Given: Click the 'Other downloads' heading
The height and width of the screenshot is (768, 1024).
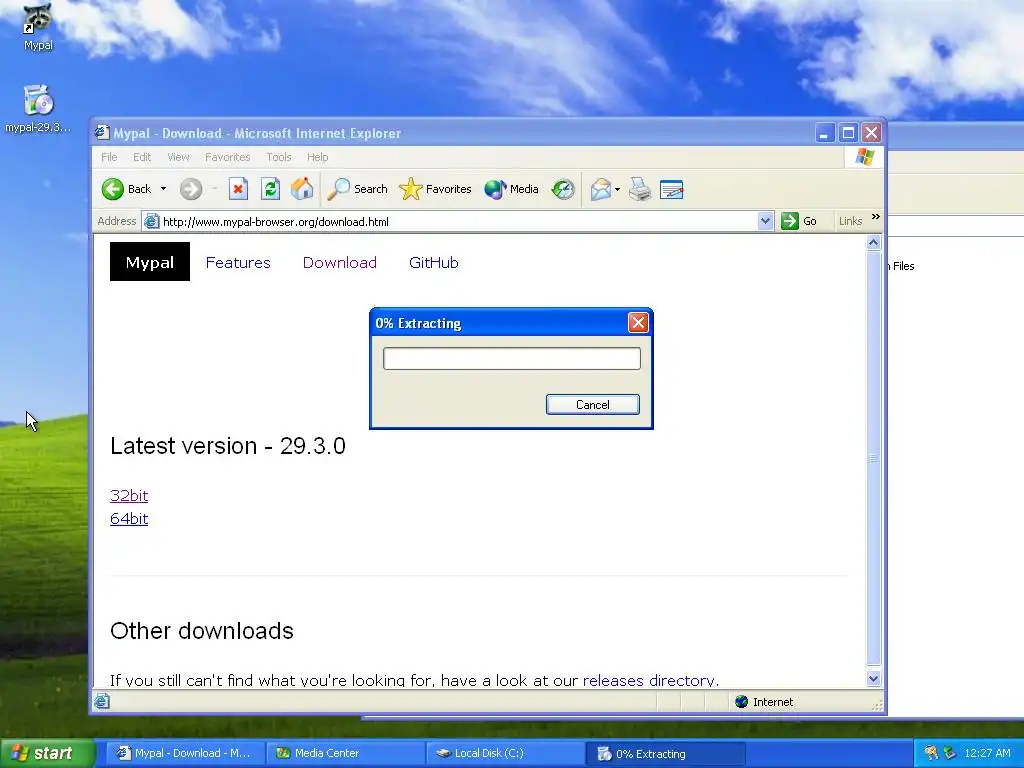Looking at the screenshot, I should (202, 631).
